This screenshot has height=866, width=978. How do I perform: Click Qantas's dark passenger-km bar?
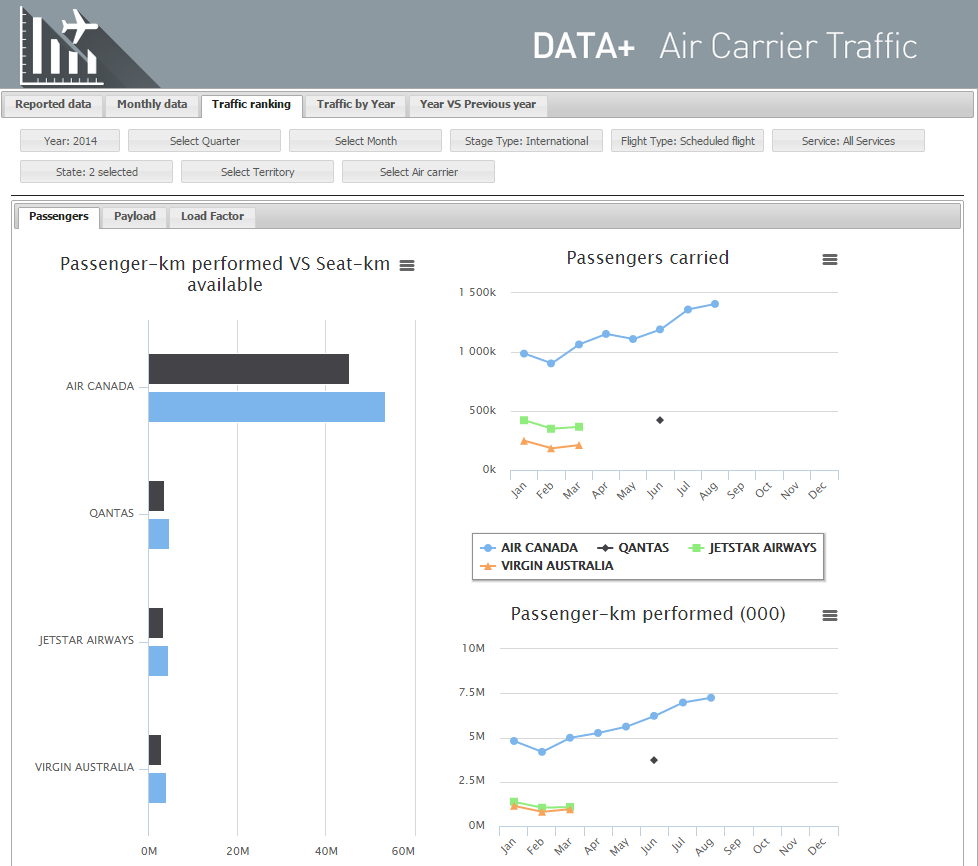click(x=157, y=496)
